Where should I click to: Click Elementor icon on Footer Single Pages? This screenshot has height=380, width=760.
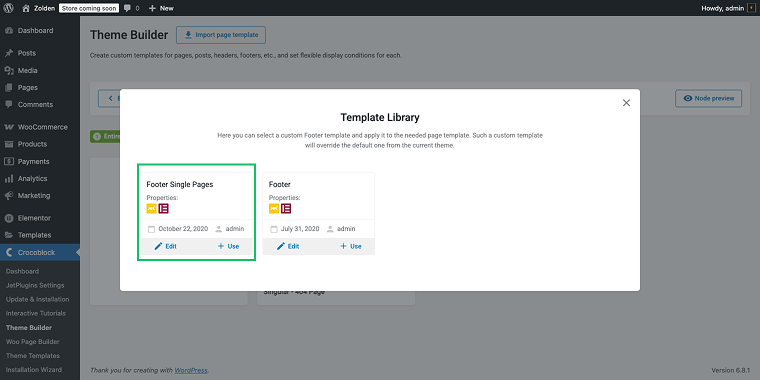(x=163, y=209)
